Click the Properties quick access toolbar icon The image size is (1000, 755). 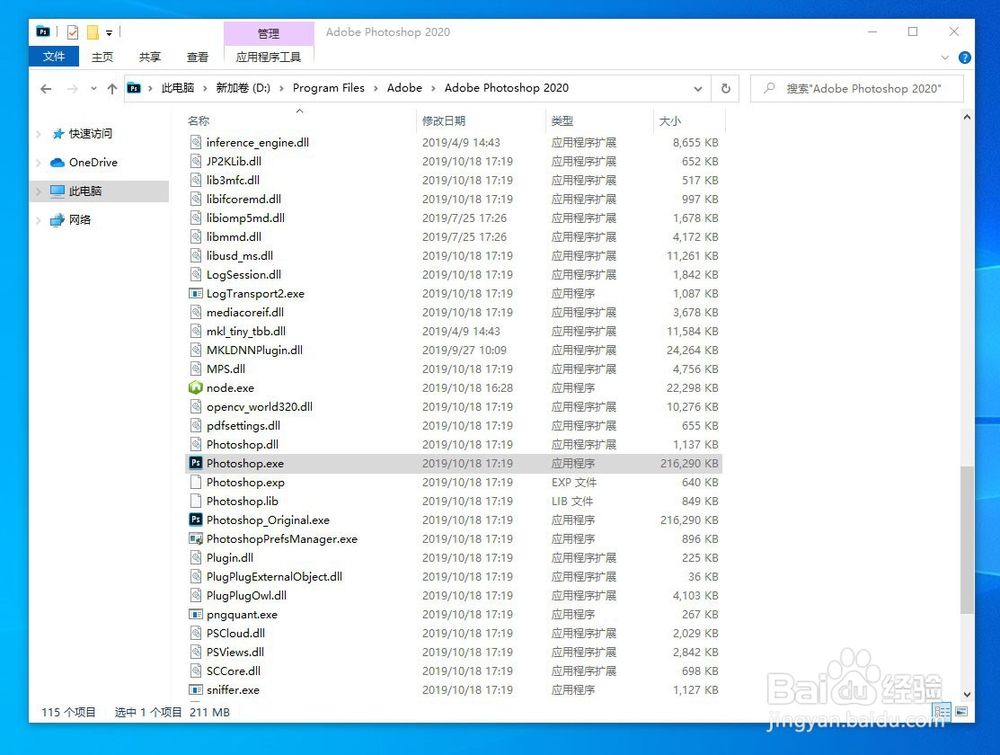[x=73, y=32]
